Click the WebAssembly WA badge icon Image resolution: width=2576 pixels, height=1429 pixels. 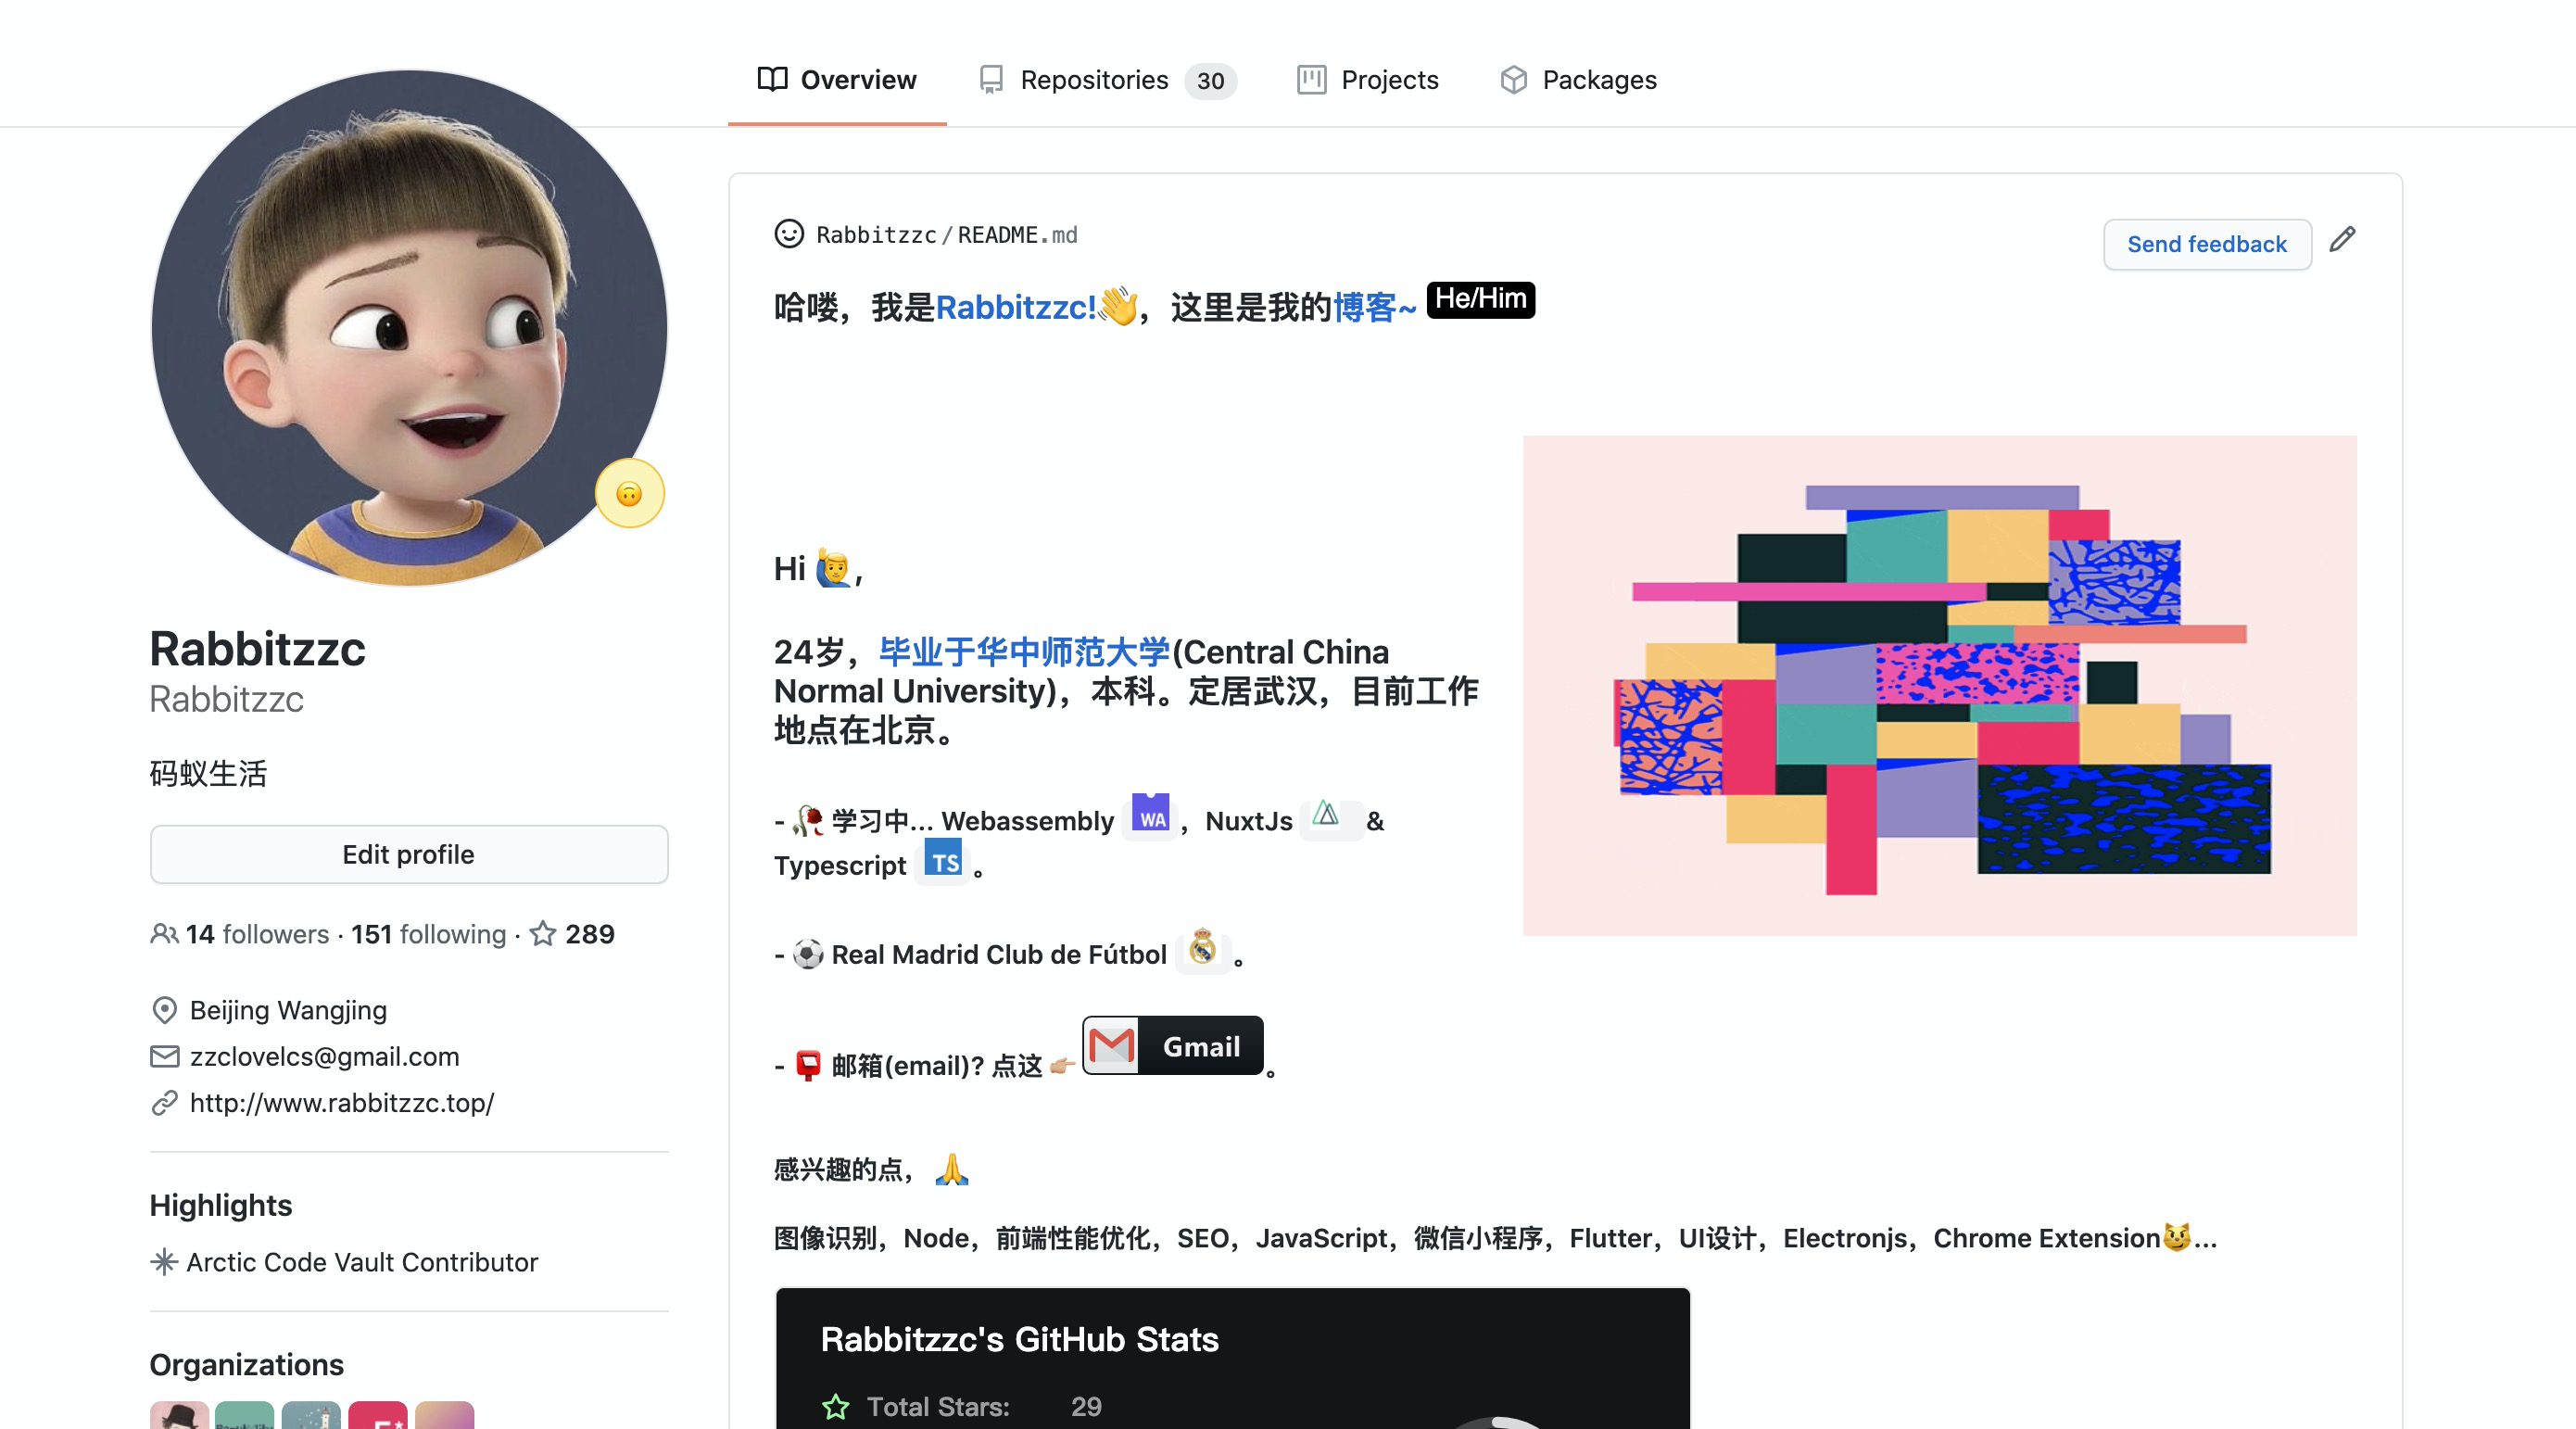pyautogui.click(x=1150, y=814)
